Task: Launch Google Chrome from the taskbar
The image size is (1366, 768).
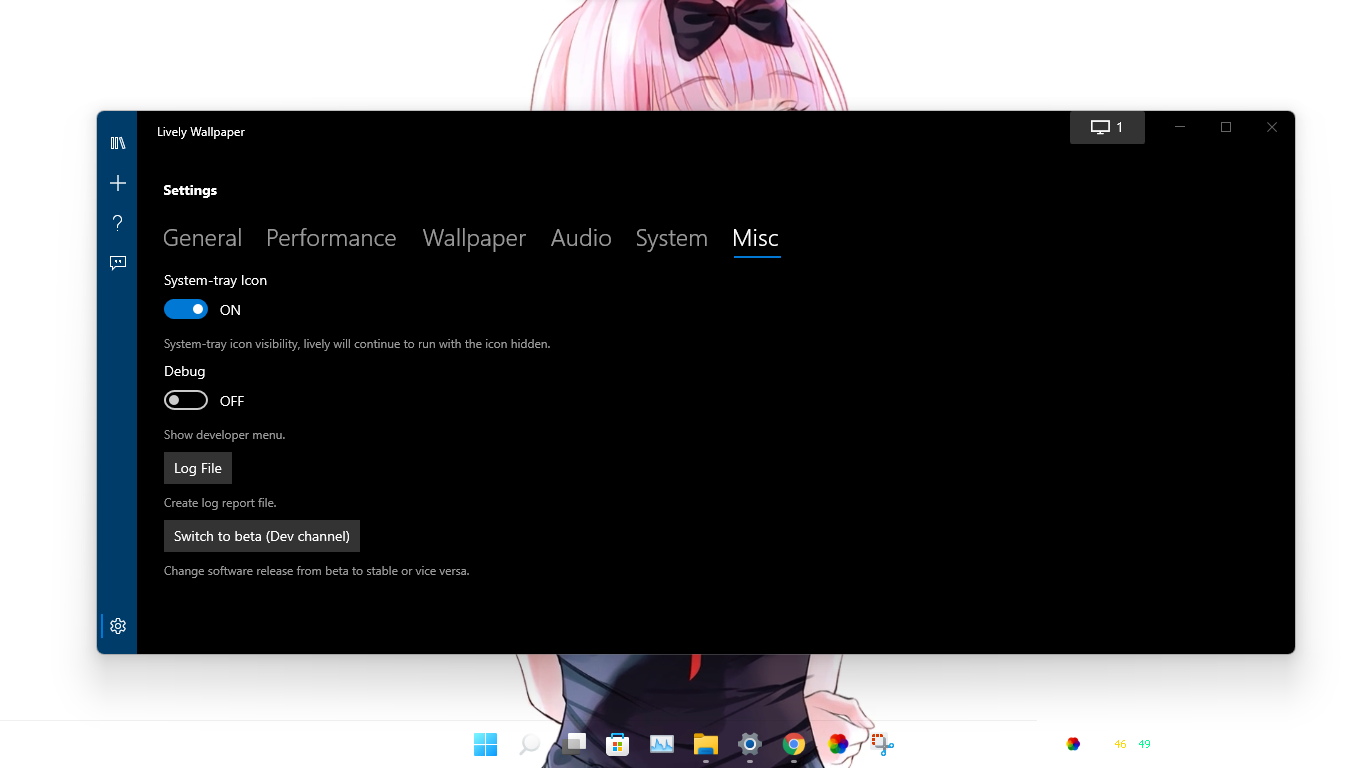Action: [x=793, y=744]
